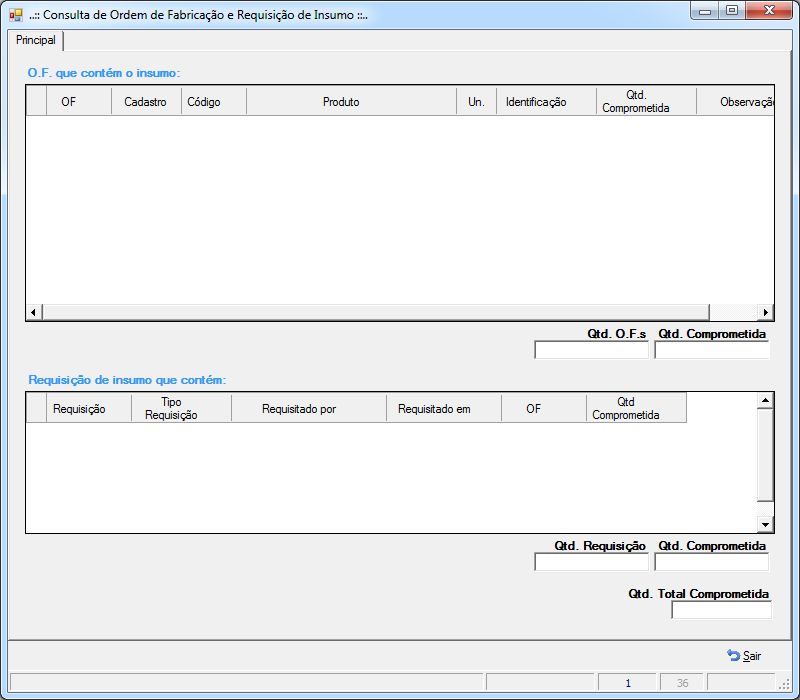Maximize the Consulta de Ordem window

732,11
